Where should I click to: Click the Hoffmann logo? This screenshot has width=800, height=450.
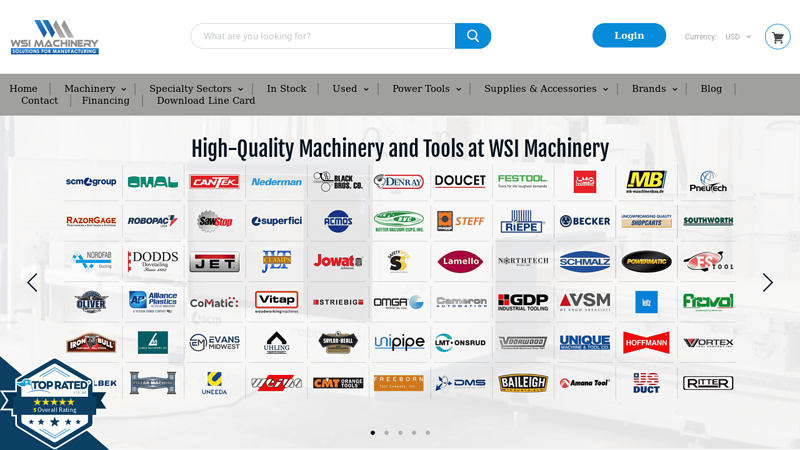click(x=646, y=342)
